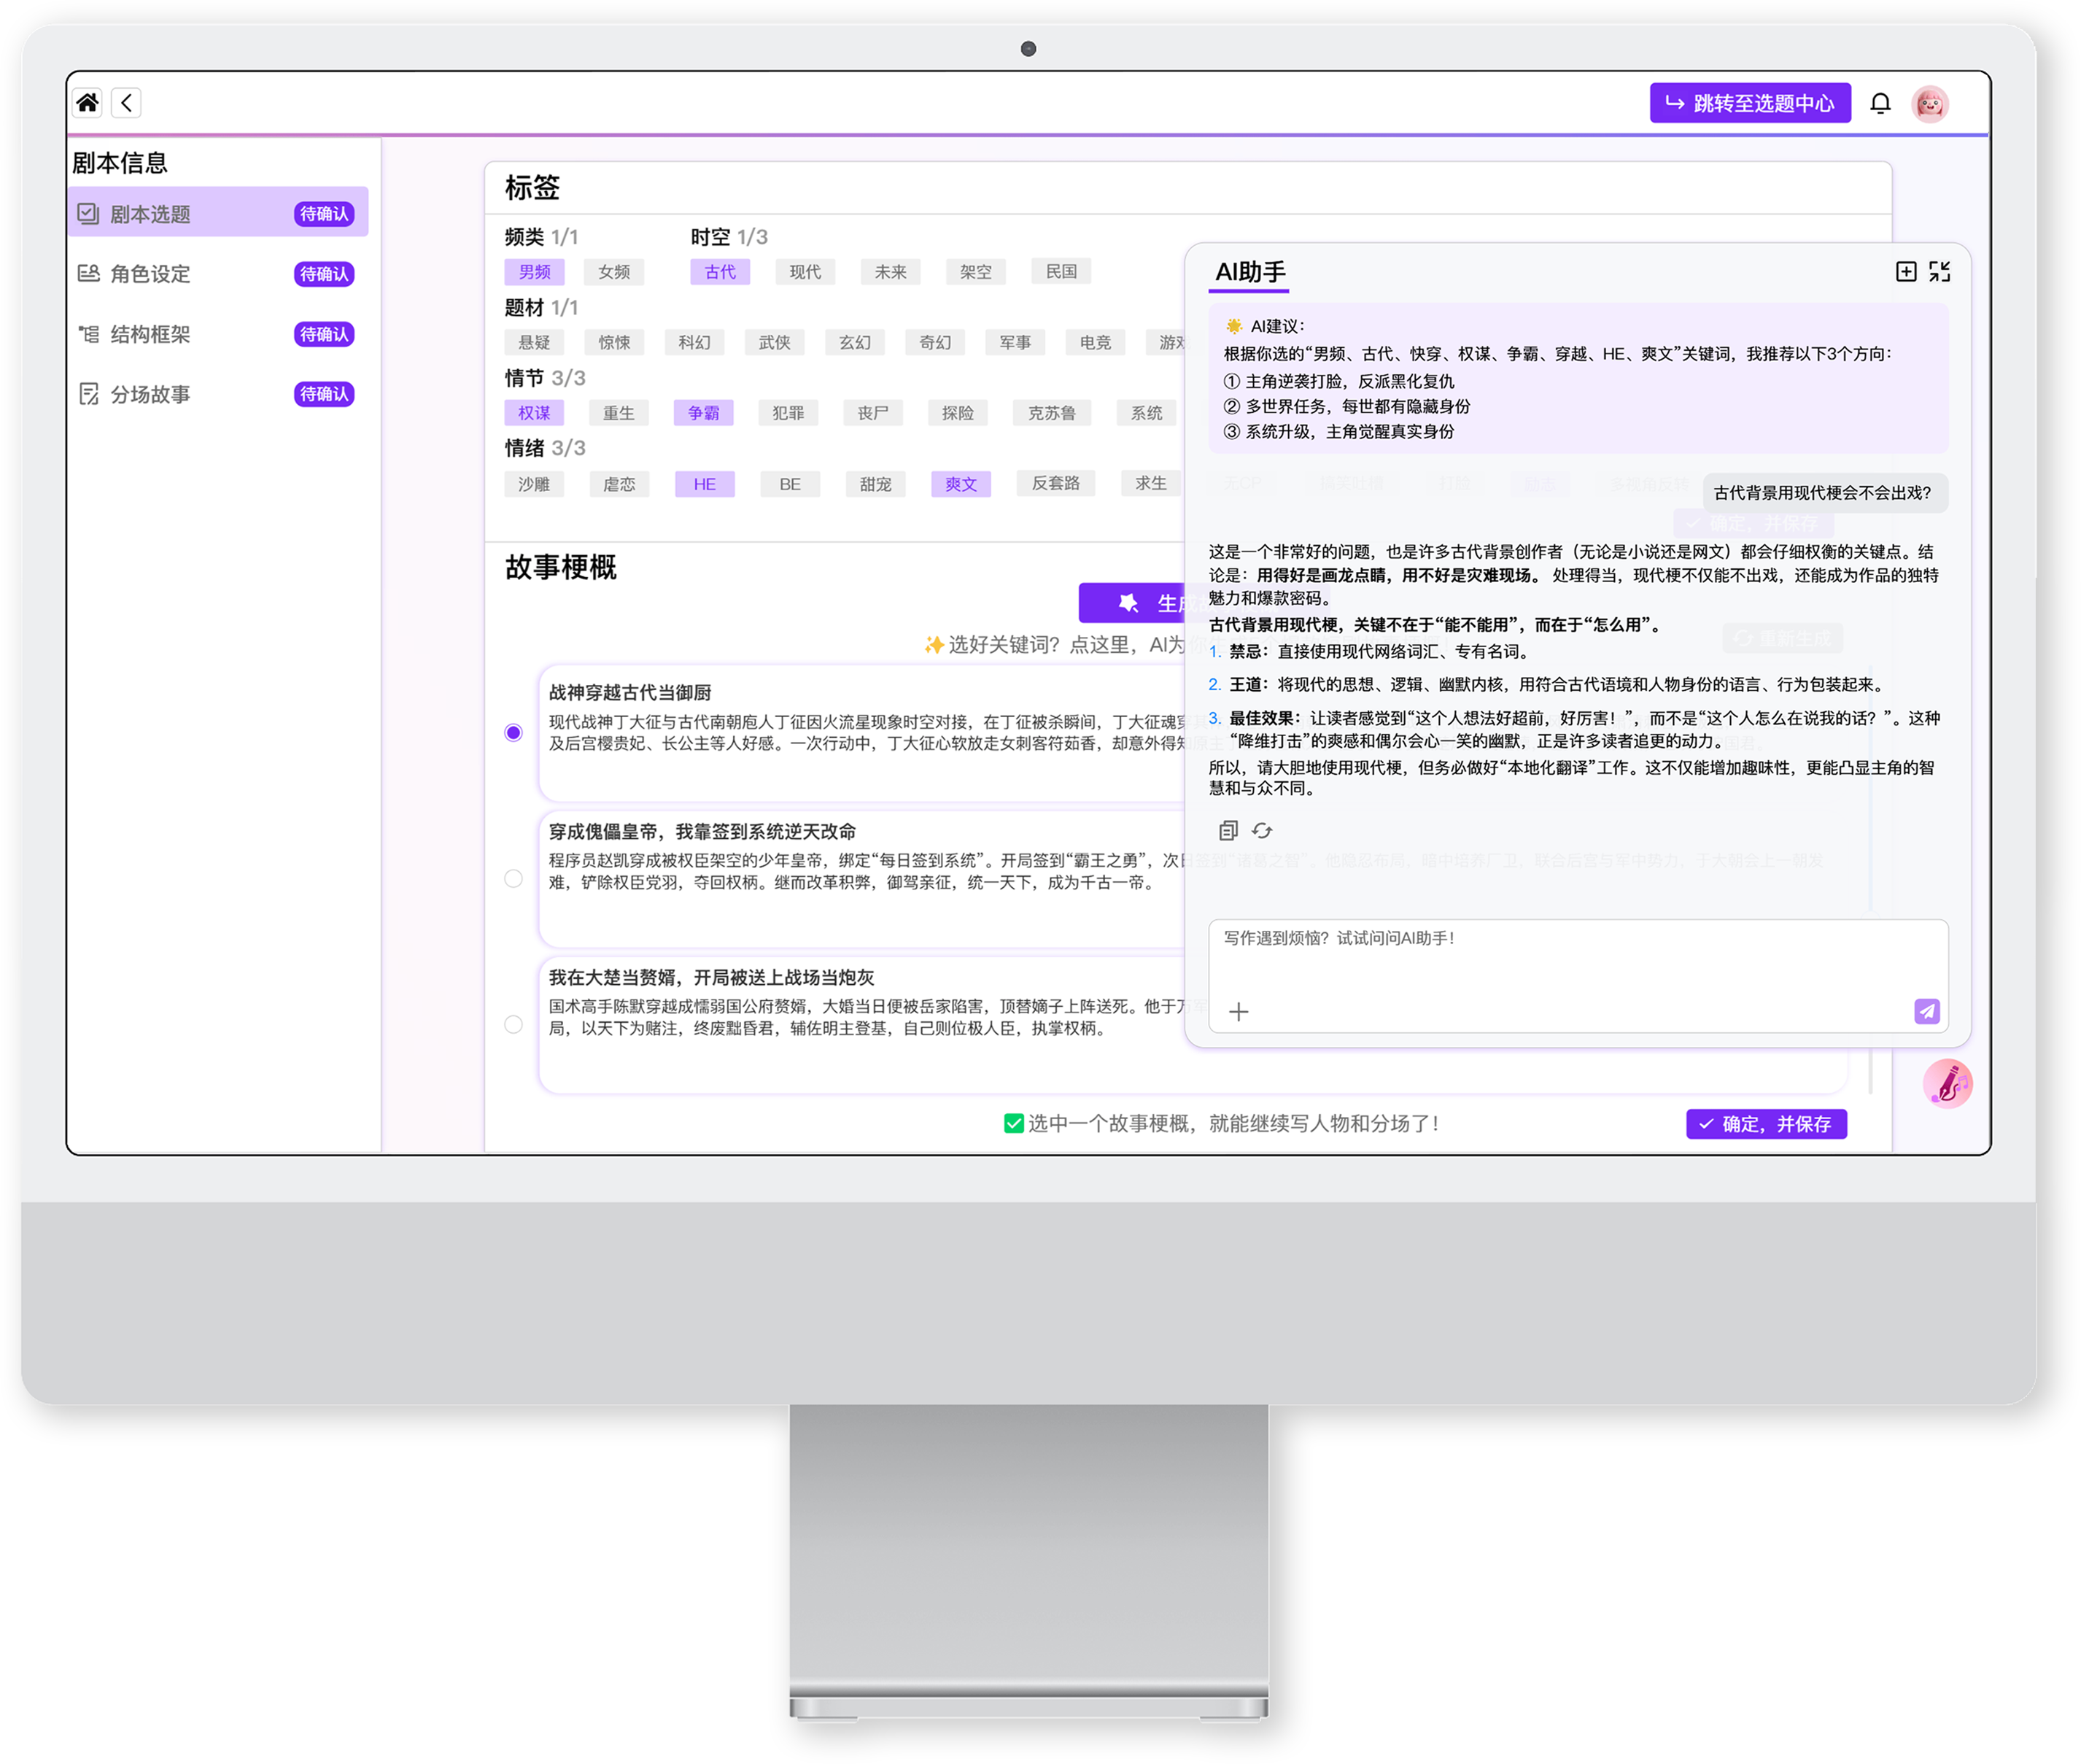2081x1764 pixels.
Task: Select the 克苏鲁 plot tag
Action: point(1051,412)
